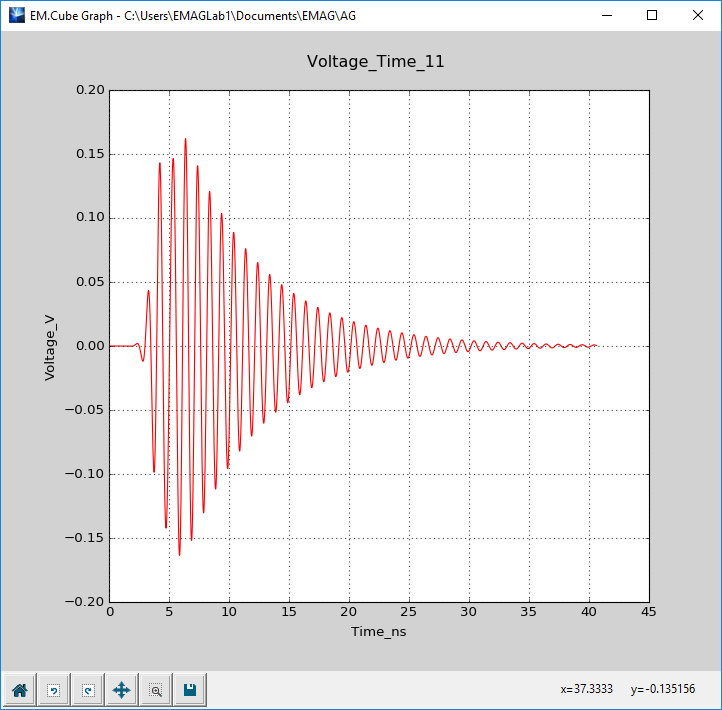
Task: Click the Voltage_V y-axis label
Action: click(50, 348)
